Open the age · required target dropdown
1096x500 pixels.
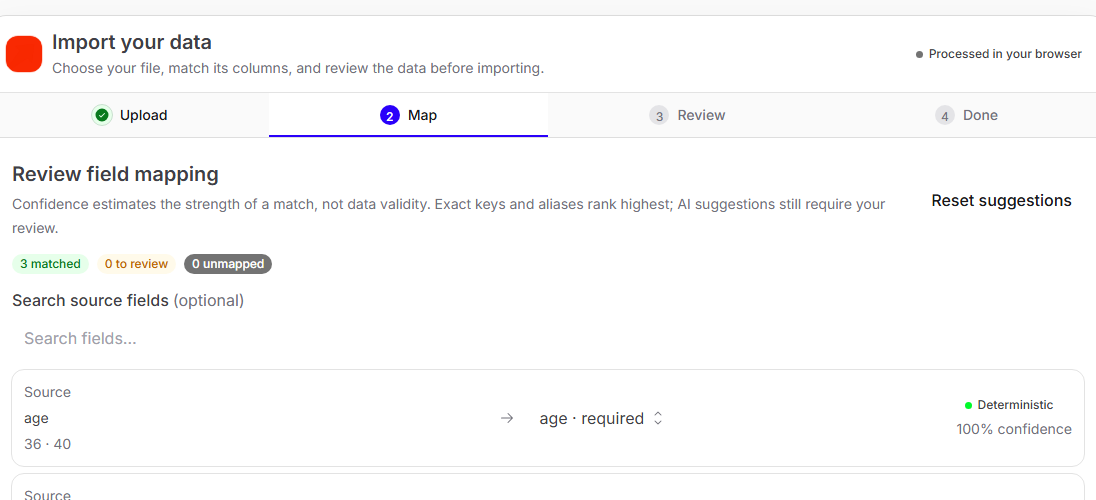(x=600, y=418)
